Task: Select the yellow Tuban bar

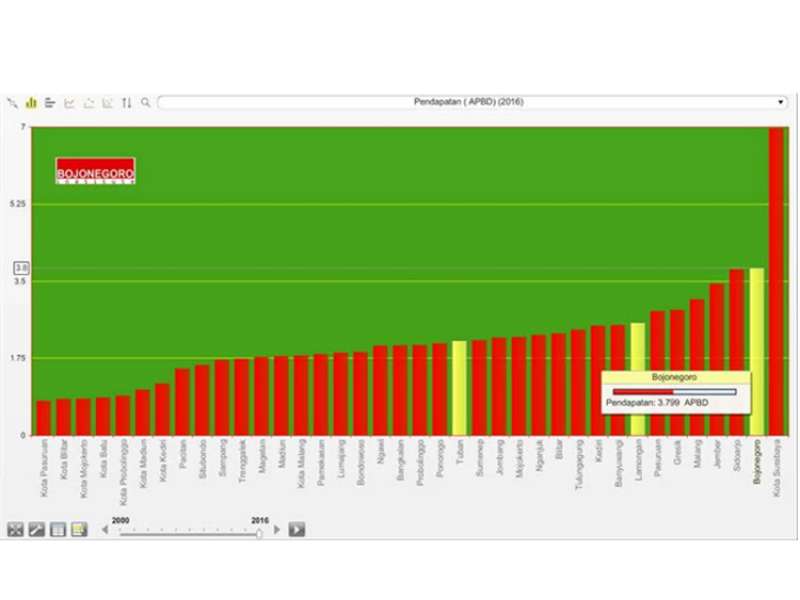Action: point(459,388)
